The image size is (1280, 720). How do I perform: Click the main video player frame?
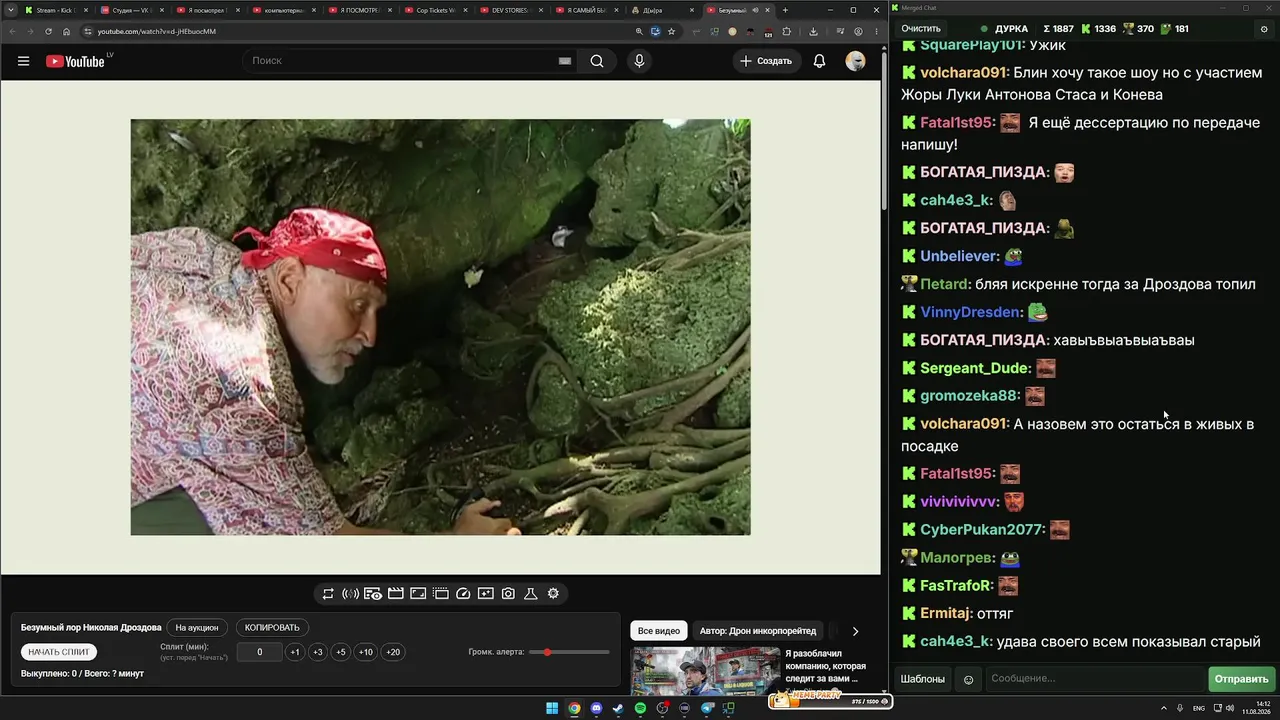pyautogui.click(x=440, y=327)
